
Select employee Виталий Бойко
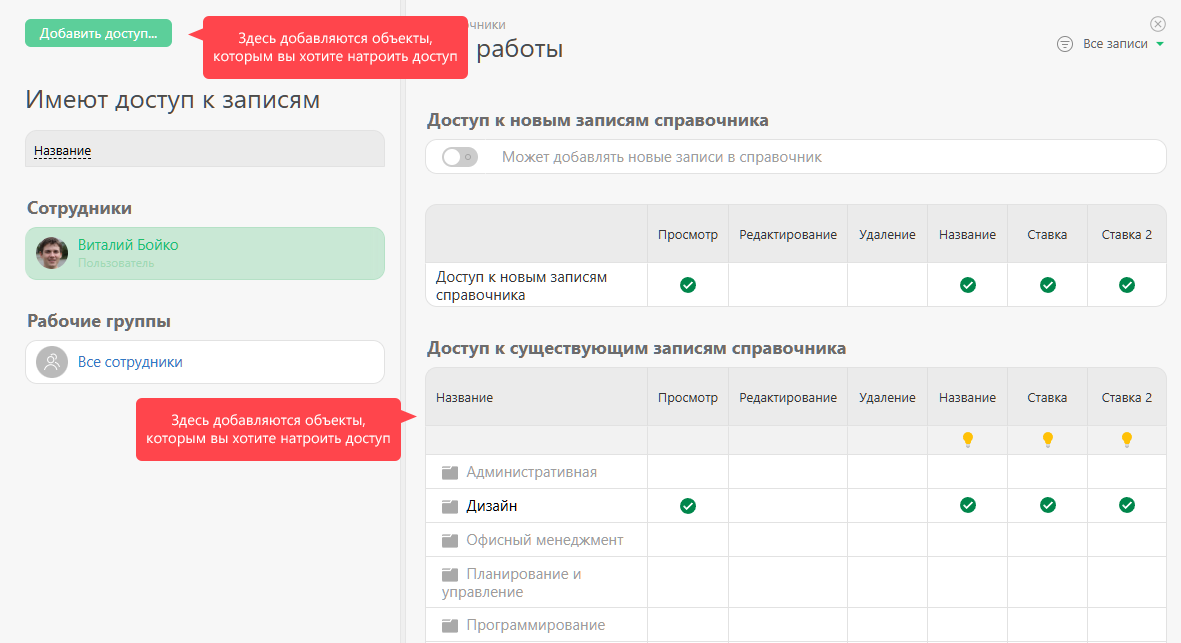205,254
